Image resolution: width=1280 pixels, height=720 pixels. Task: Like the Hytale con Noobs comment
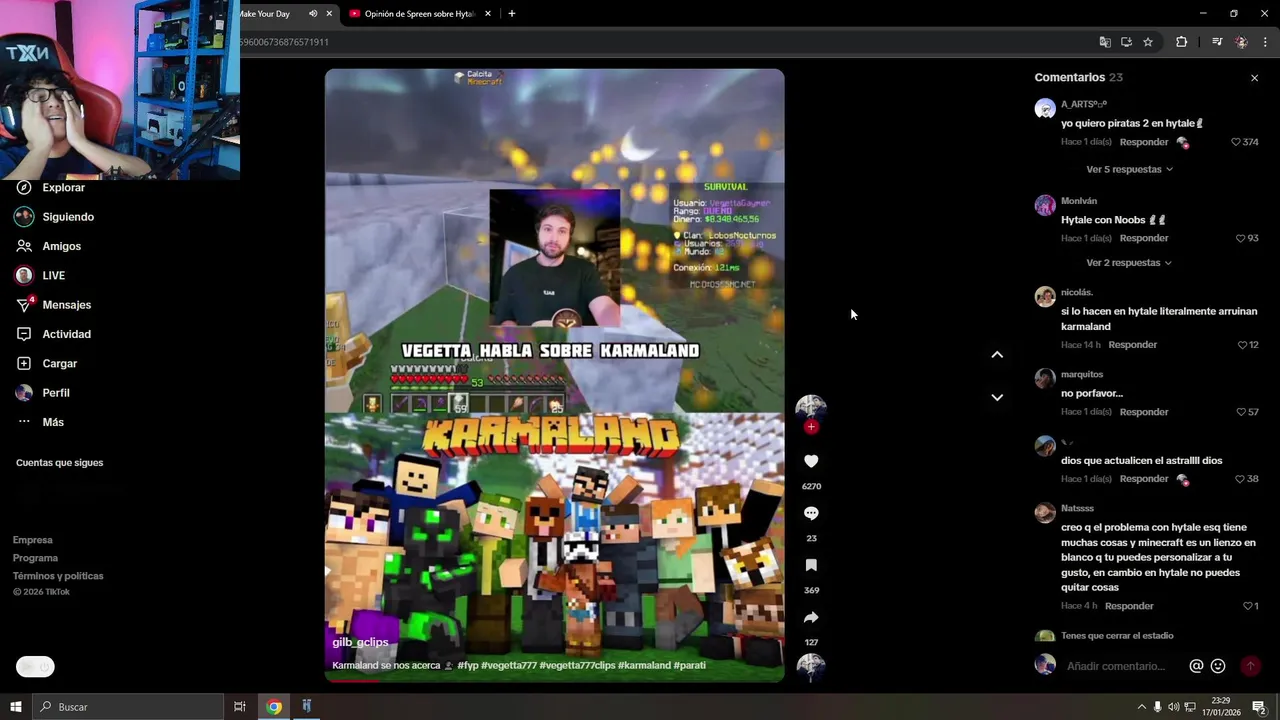pyautogui.click(x=1241, y=238)
